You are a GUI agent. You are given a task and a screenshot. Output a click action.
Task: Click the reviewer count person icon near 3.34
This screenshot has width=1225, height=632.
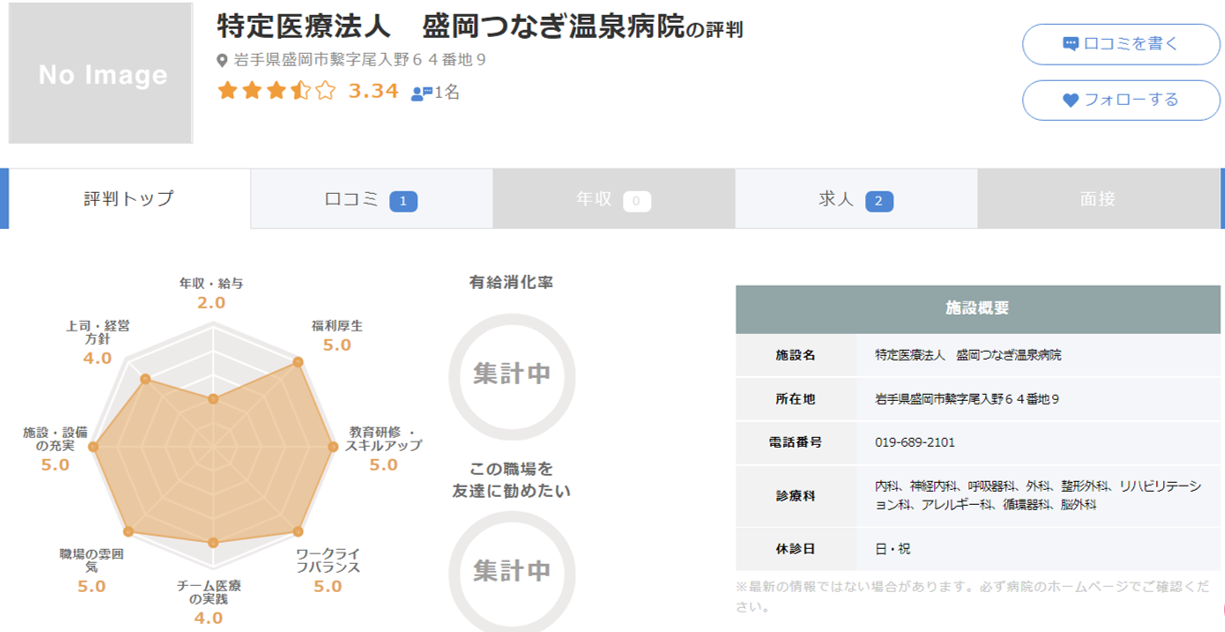(416, 92)
